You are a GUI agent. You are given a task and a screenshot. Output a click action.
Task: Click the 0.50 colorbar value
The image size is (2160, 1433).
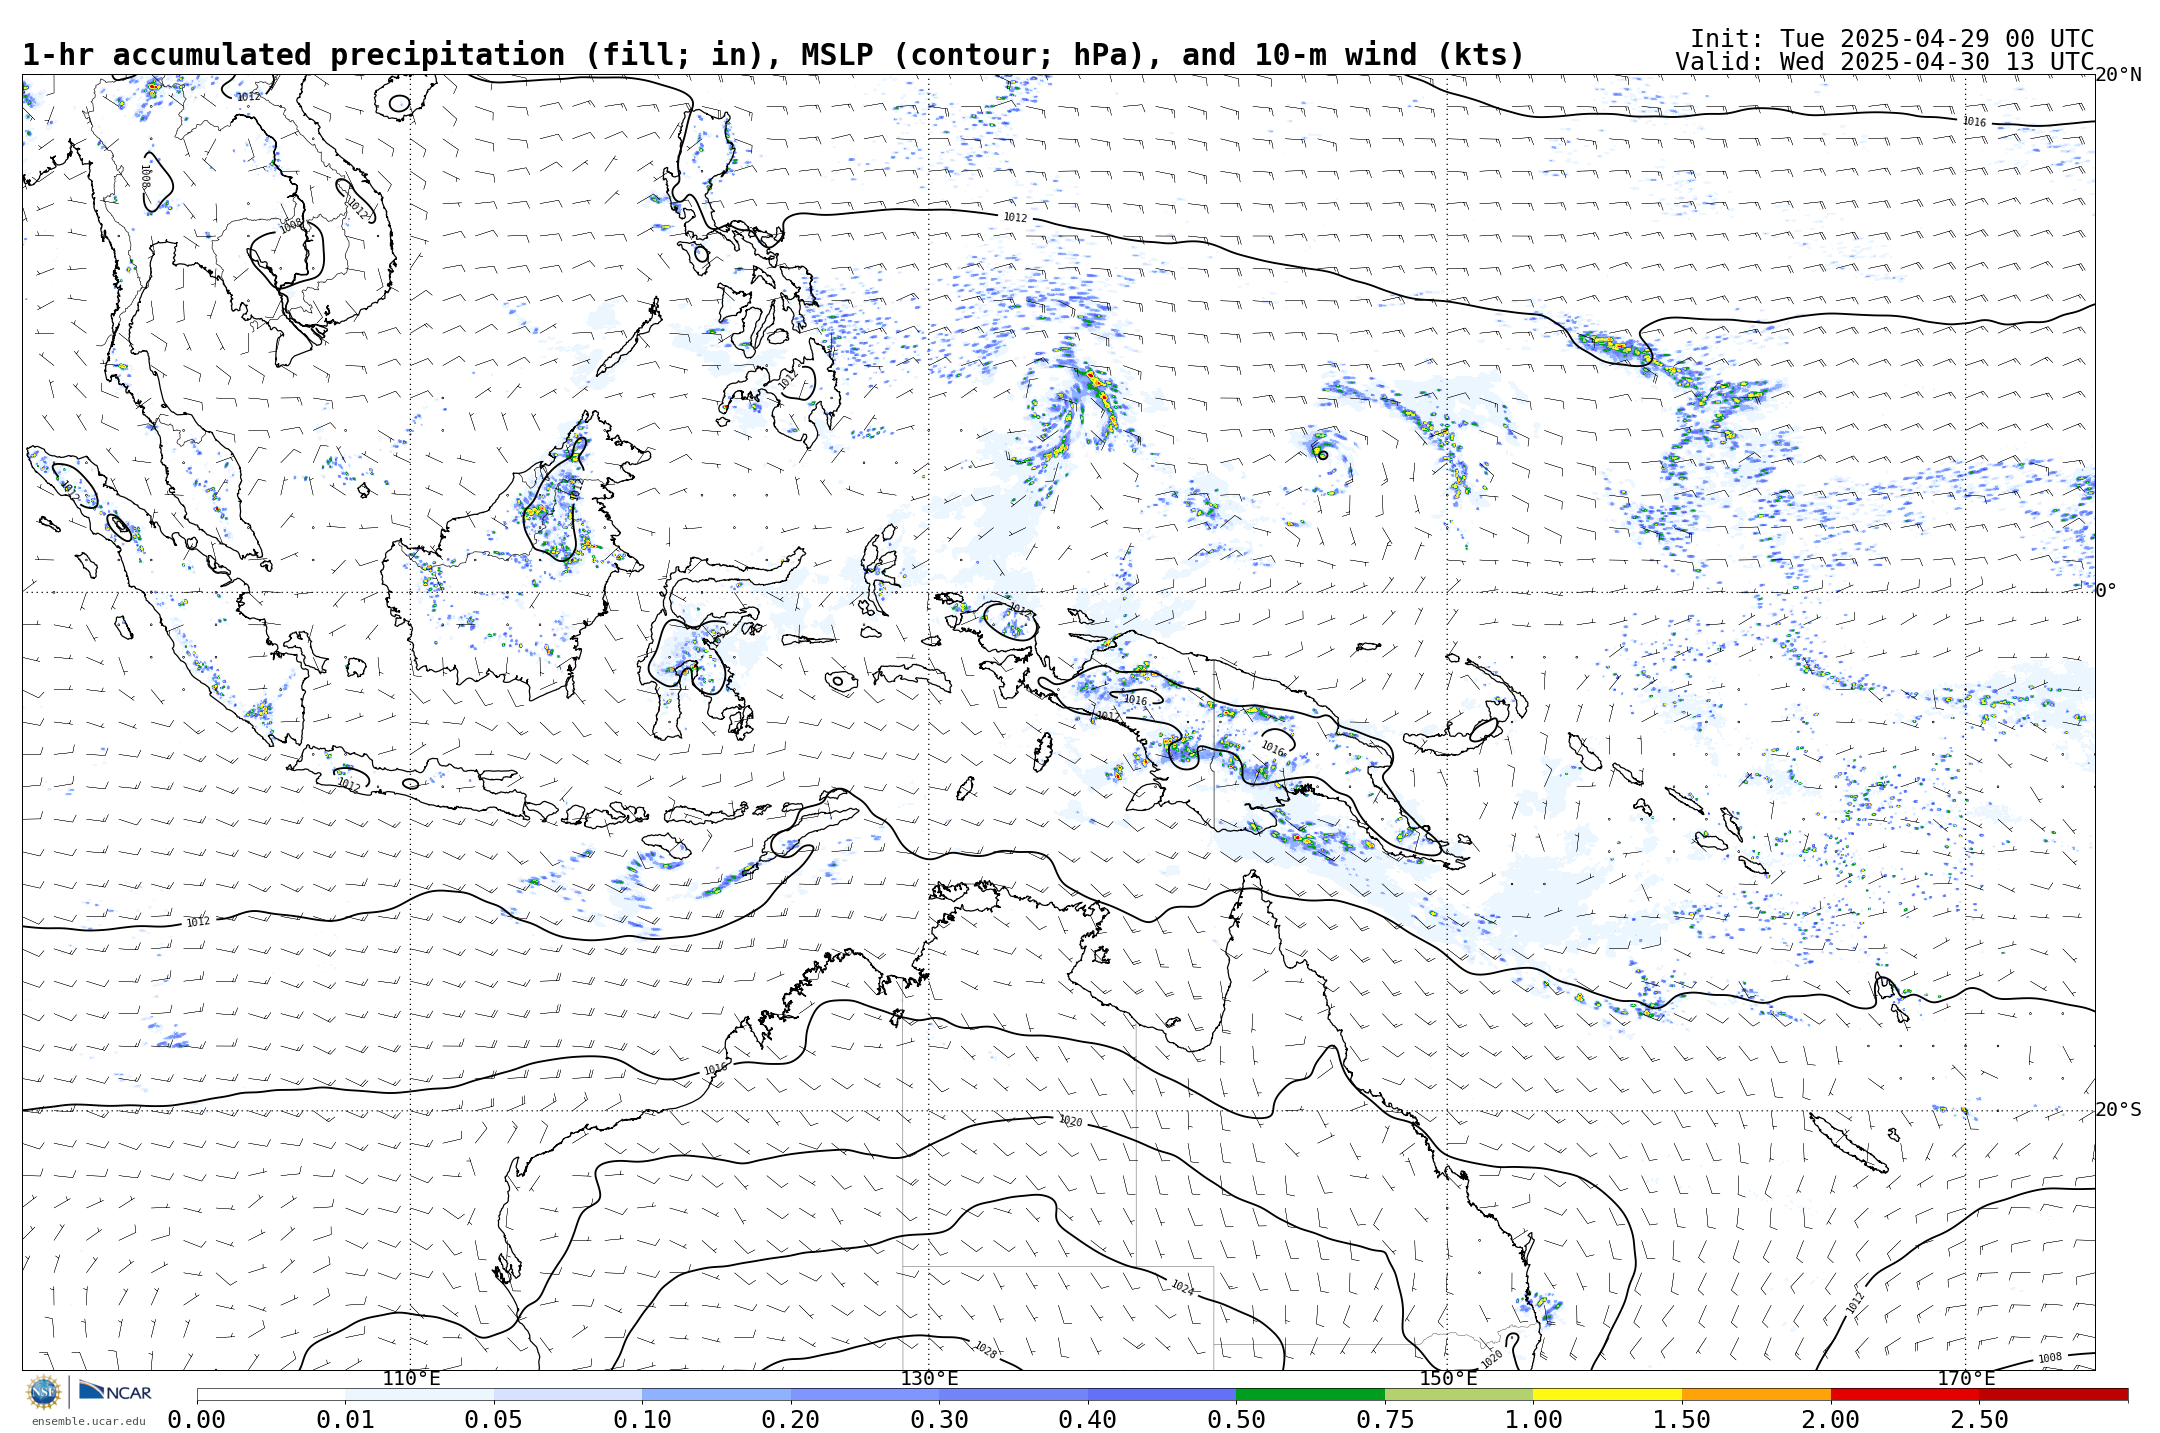pyautogui.click(x=1236, y=1420)
